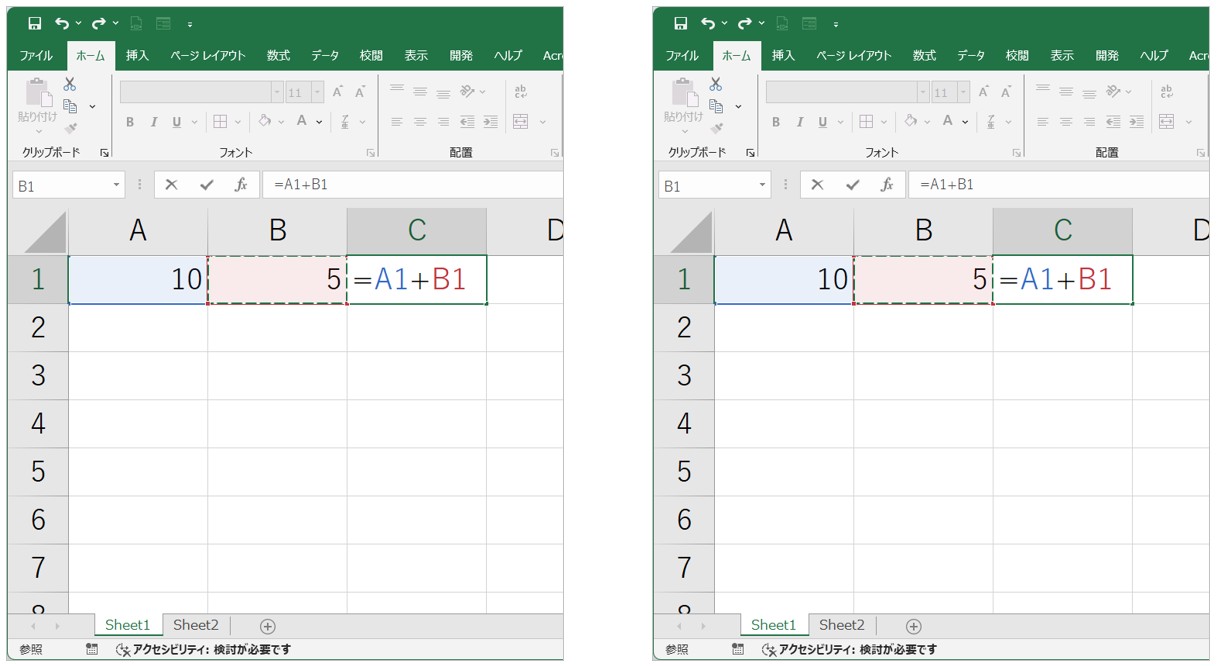Click the Save icon in right window
This screenshot has height=666, width=1217.
click(681, 22)
